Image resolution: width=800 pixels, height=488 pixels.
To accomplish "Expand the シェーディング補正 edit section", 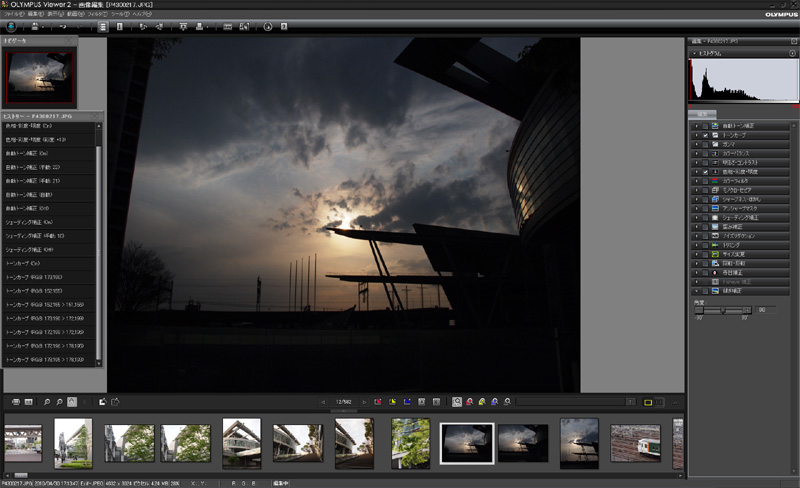I will [694, 216].
